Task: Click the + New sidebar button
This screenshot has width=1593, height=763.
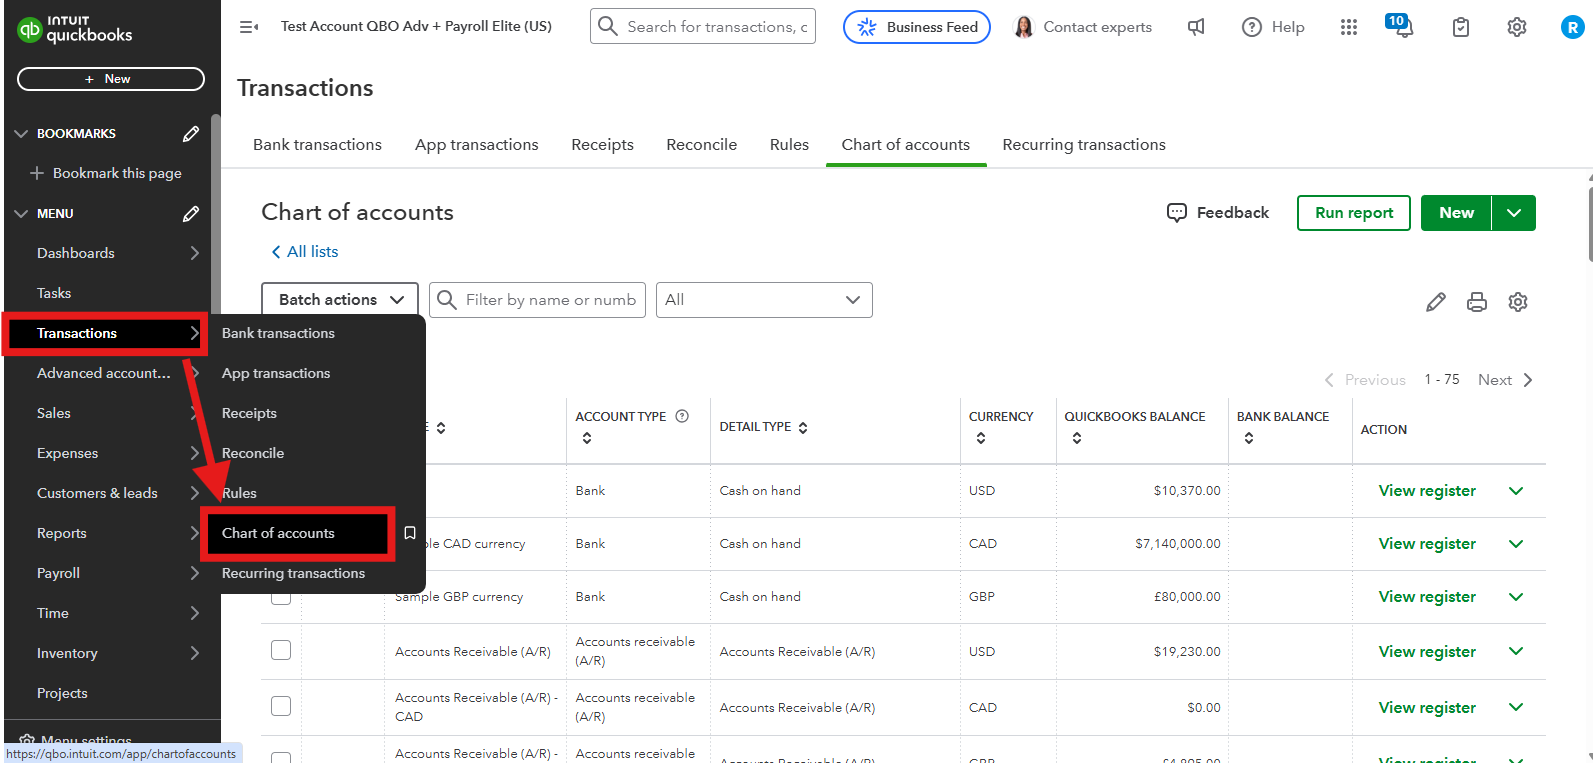Action: coord(111,79)
